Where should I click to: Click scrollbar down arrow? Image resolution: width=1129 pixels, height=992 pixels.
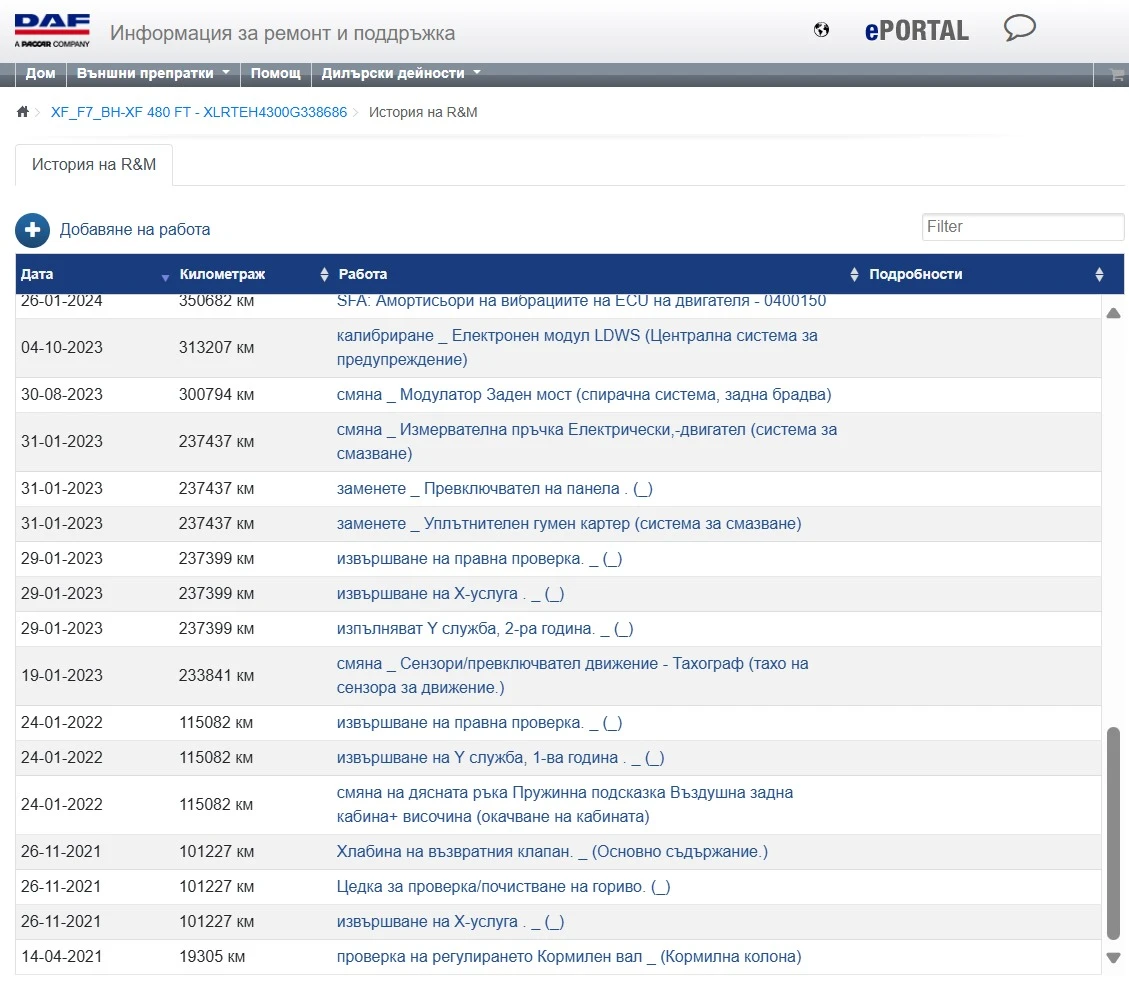pyautogui.click(x=1113, y=957)
